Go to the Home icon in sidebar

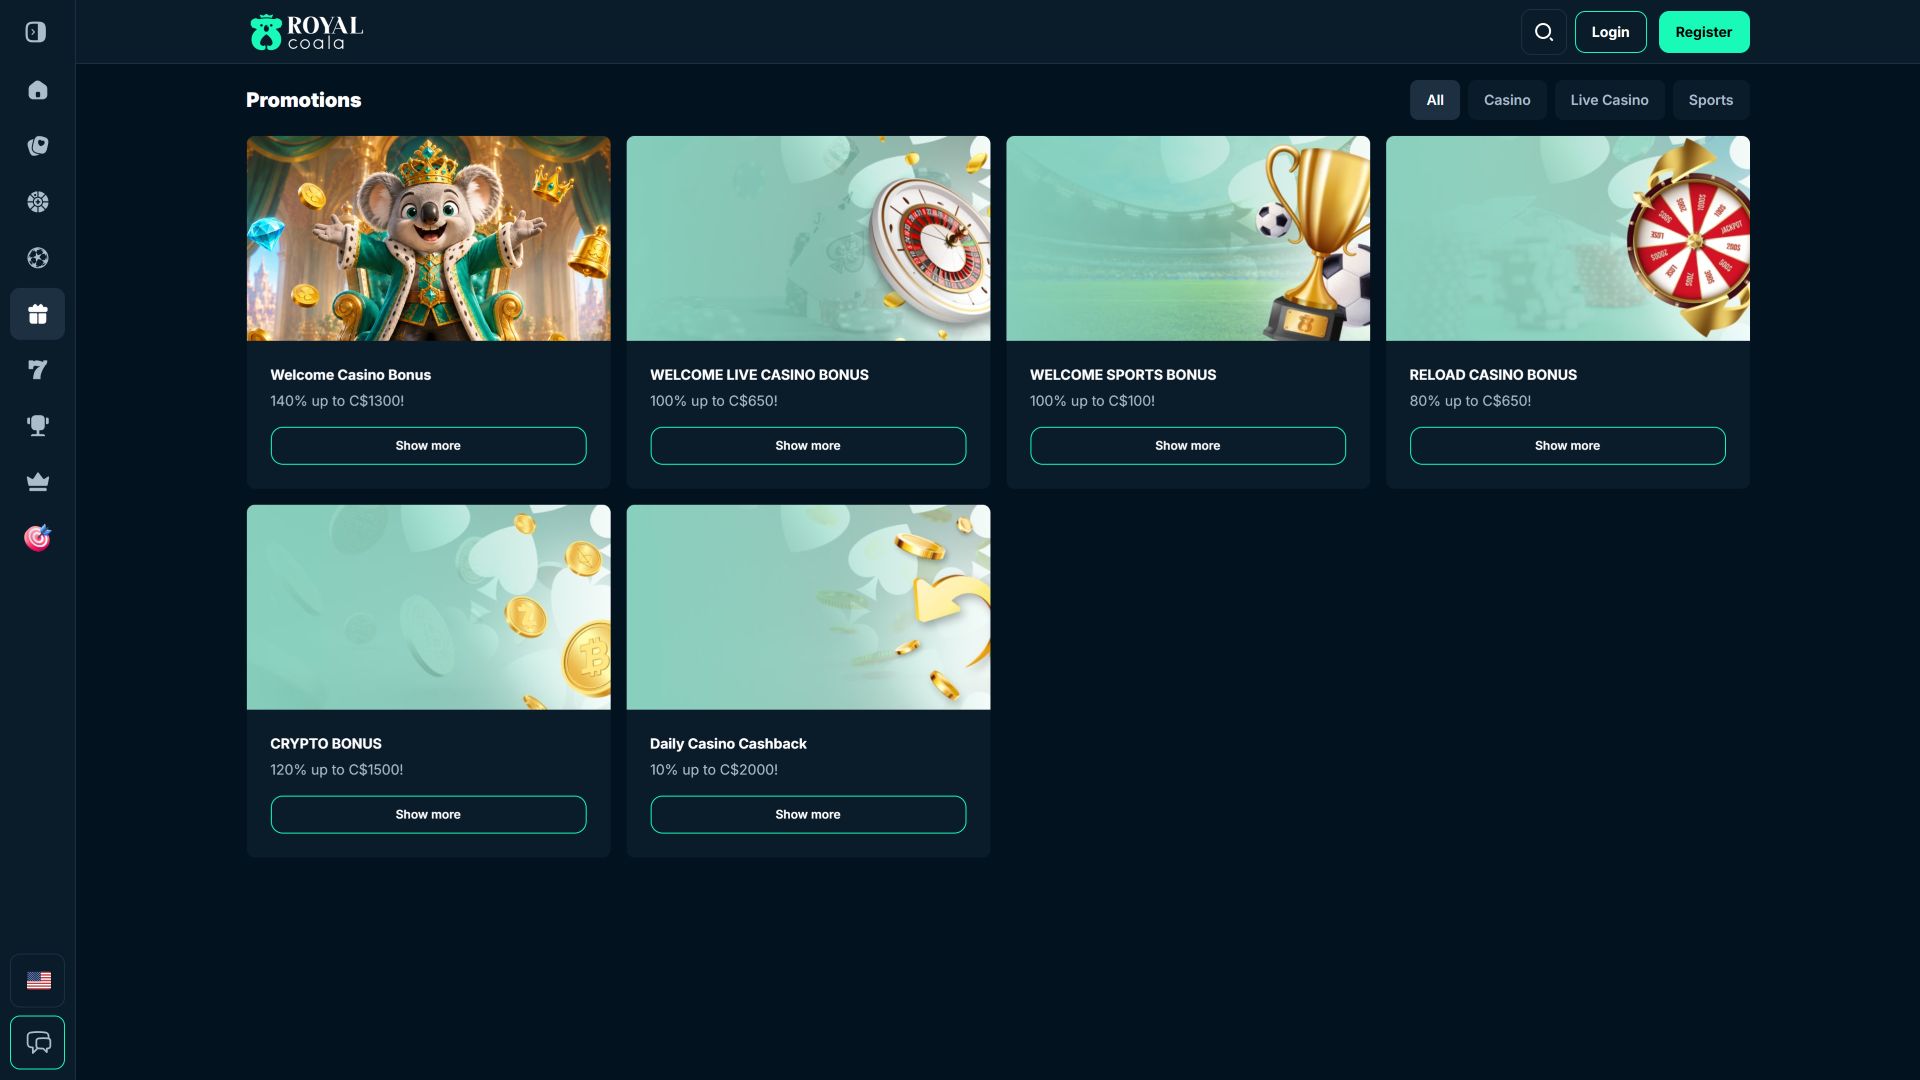[37, 90]
